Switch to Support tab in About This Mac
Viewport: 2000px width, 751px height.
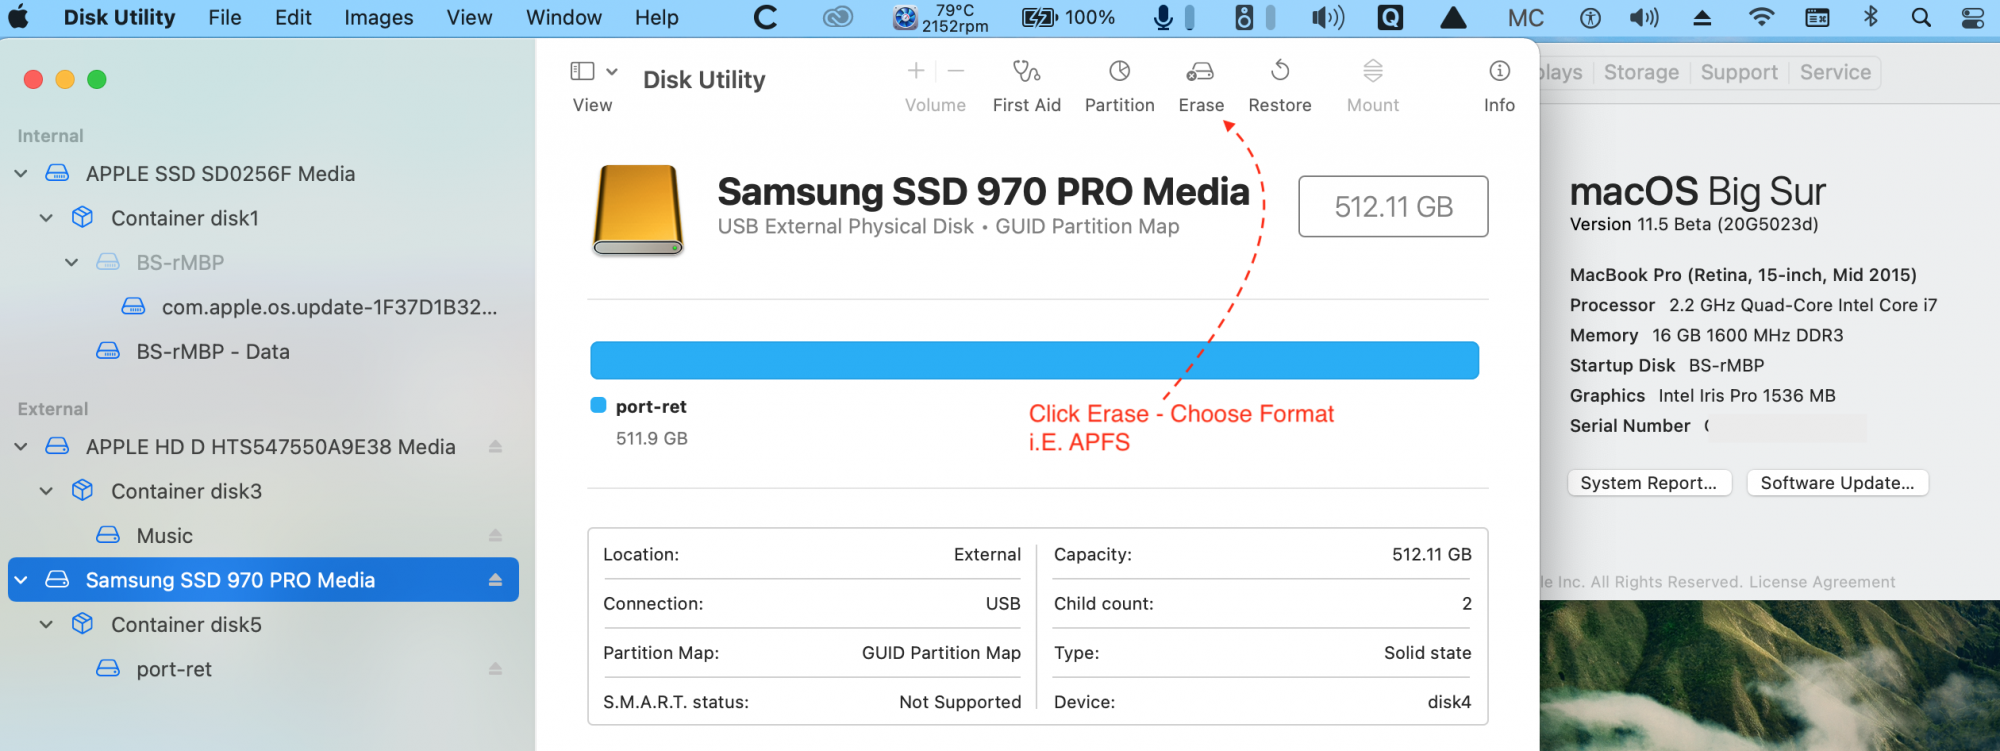[x=1739, y=72]
